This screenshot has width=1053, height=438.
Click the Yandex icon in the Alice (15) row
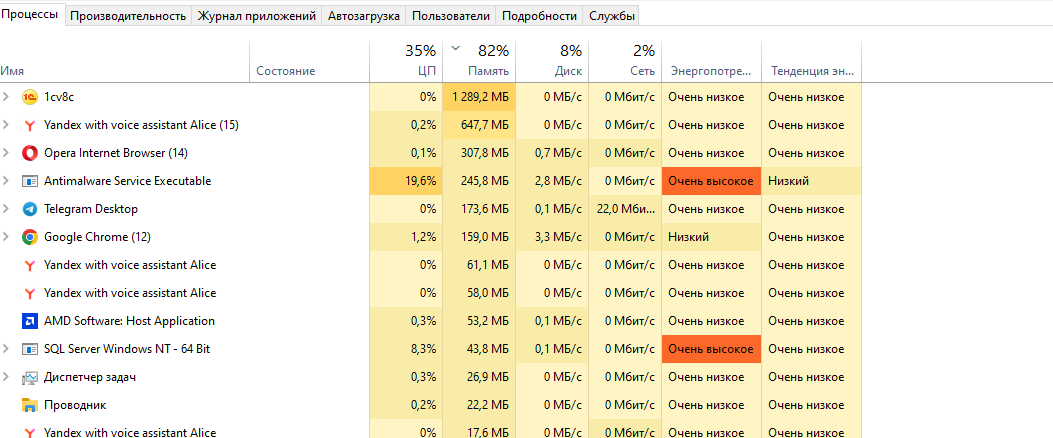tap(30, 125)
